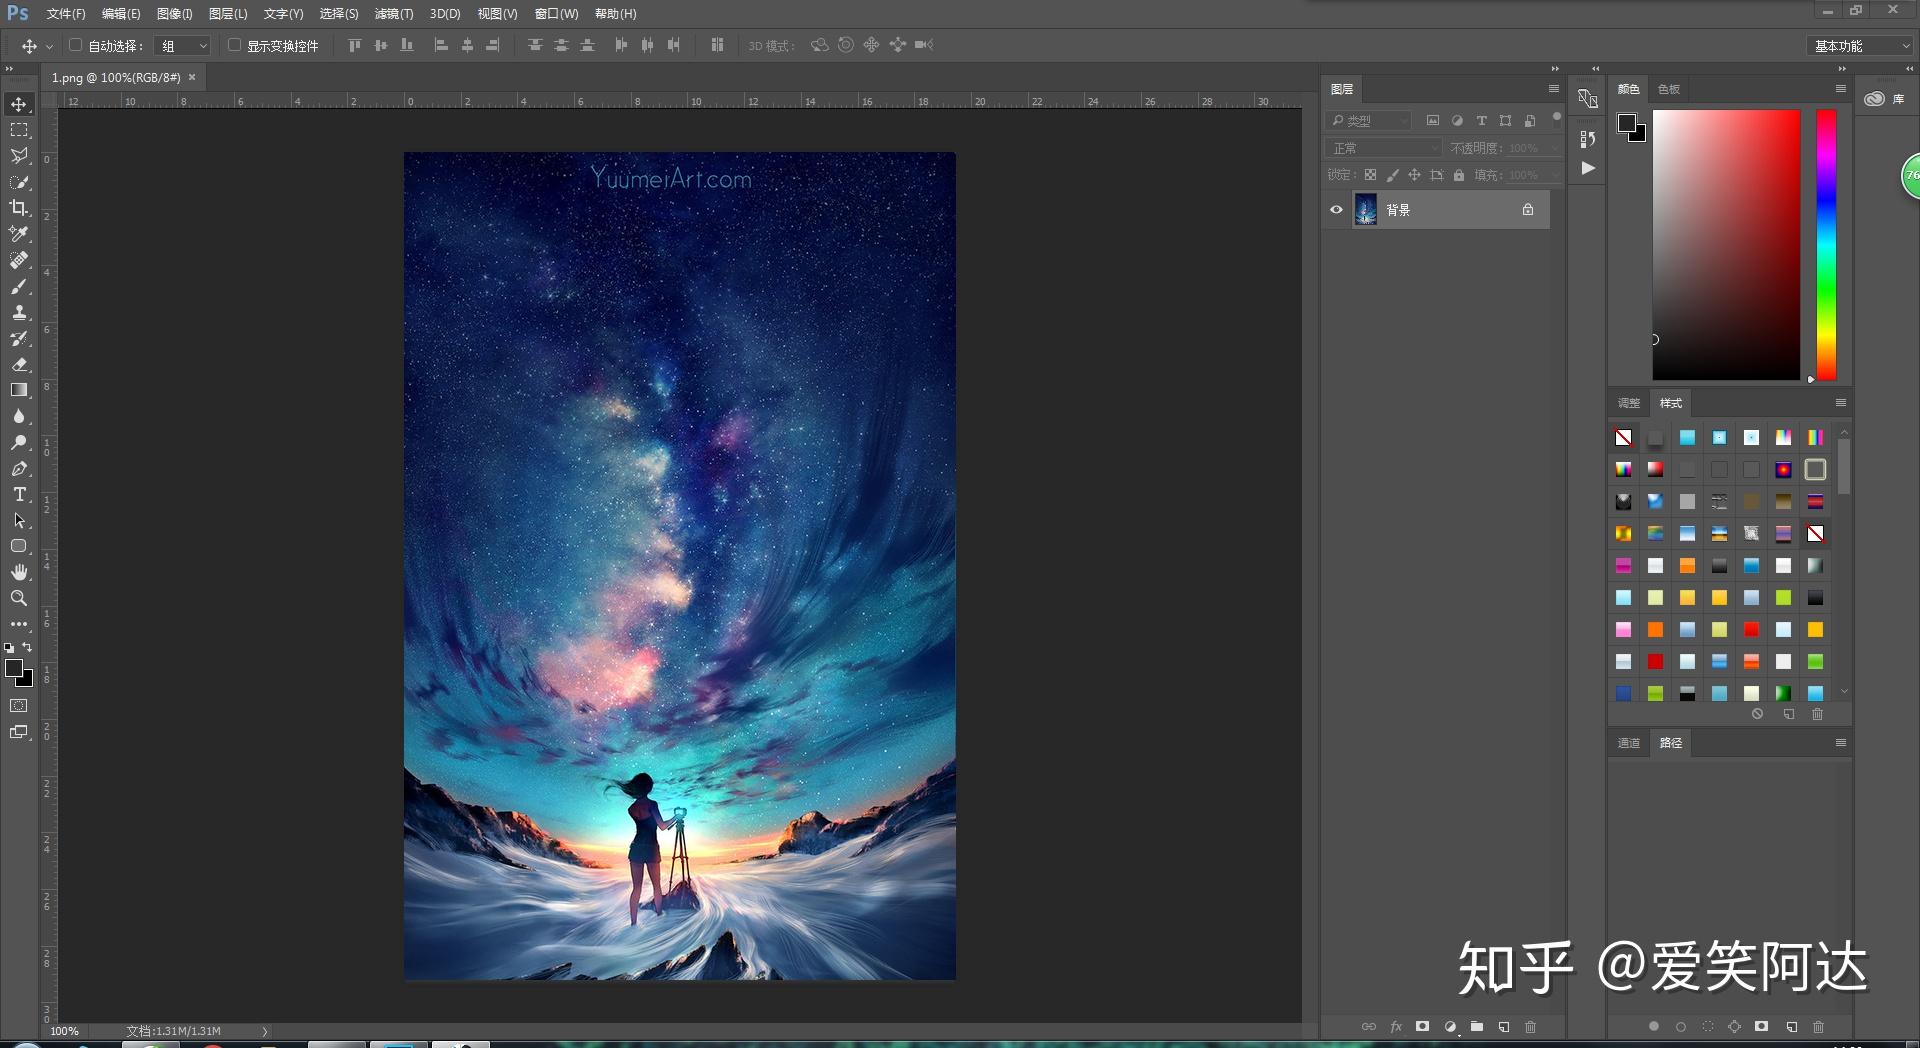Toggle lock image pixels brush icon
Viewport: 1920px width, 1048px height.
[x=1392, y=175]
